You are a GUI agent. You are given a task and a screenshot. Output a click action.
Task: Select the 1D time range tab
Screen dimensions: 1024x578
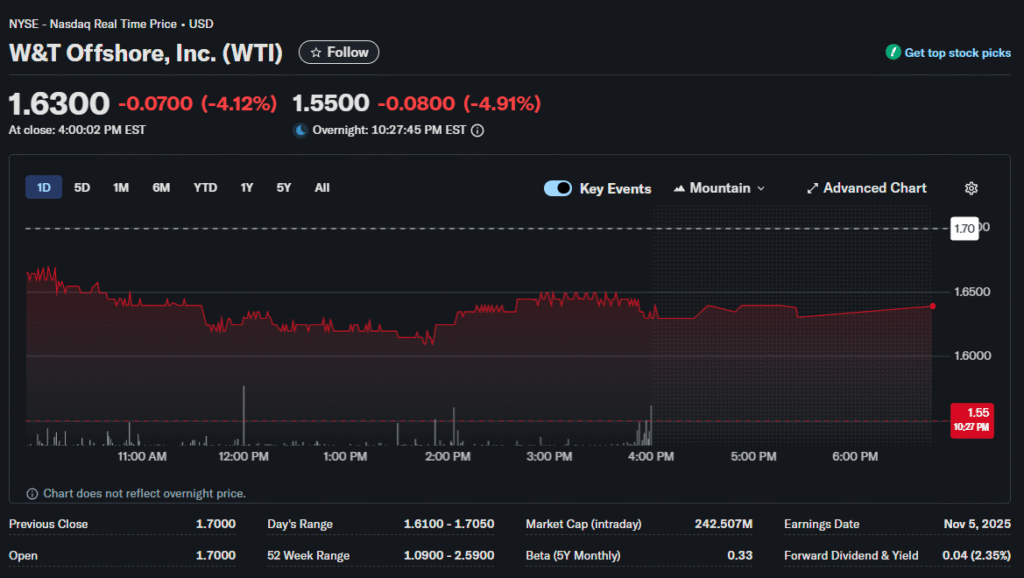pyautogui.click(x=43, y=187)
